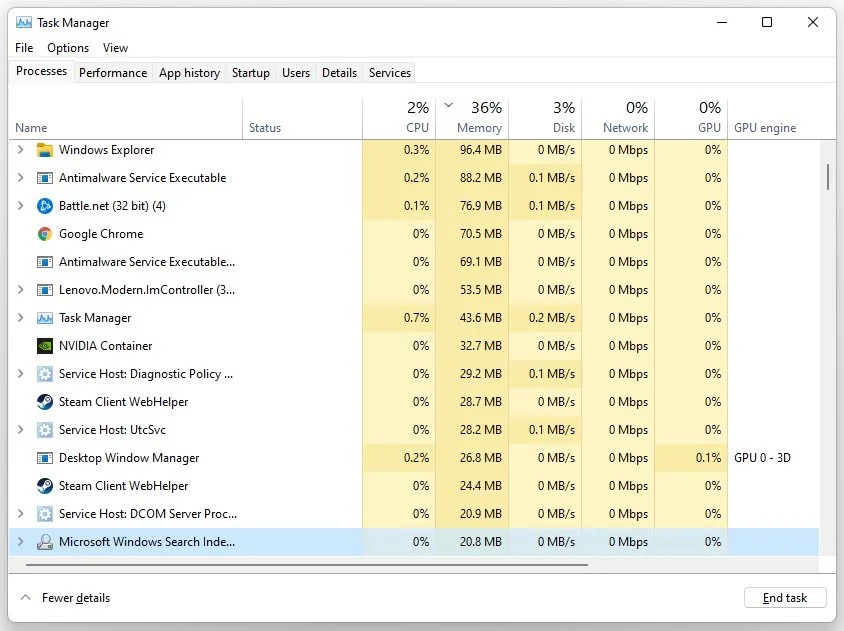The width and height of the screenshot is (844, 631).
Task: Switch to the Users tab
Action: coord(296,73)
